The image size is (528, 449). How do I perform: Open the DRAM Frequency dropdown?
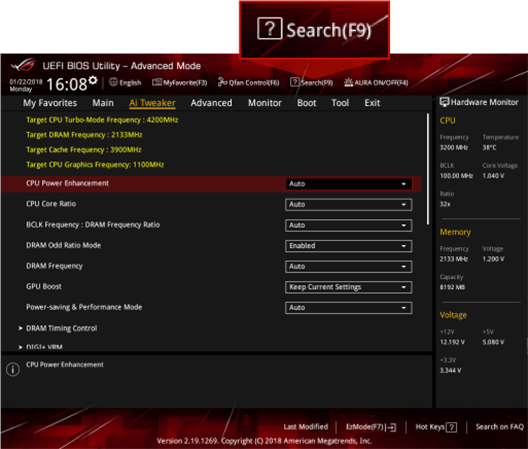(x=349, y=266)
